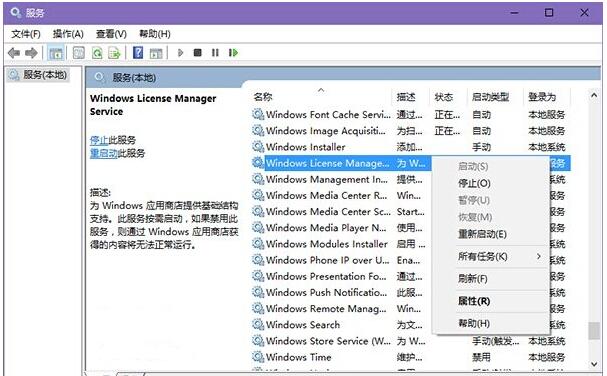Click the gear icon beside Windows Time

(x=258, y=357)
